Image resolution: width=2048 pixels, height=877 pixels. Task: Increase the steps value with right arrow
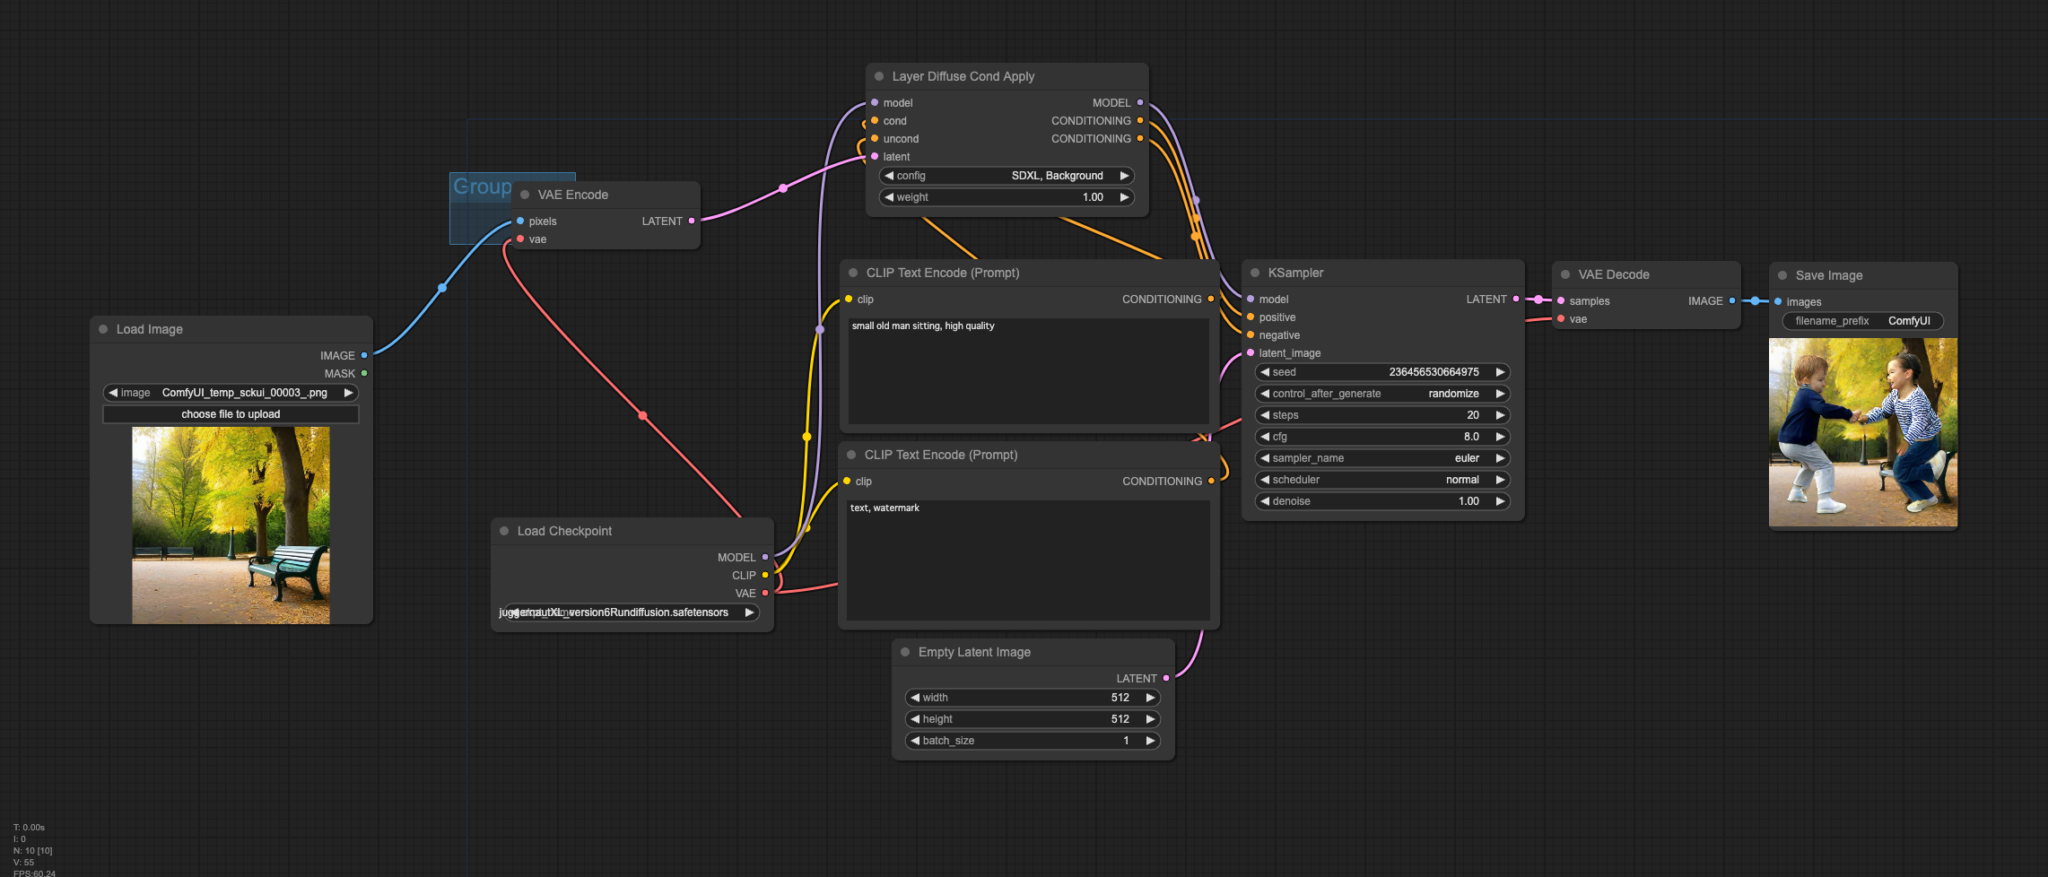point(1500,415)
